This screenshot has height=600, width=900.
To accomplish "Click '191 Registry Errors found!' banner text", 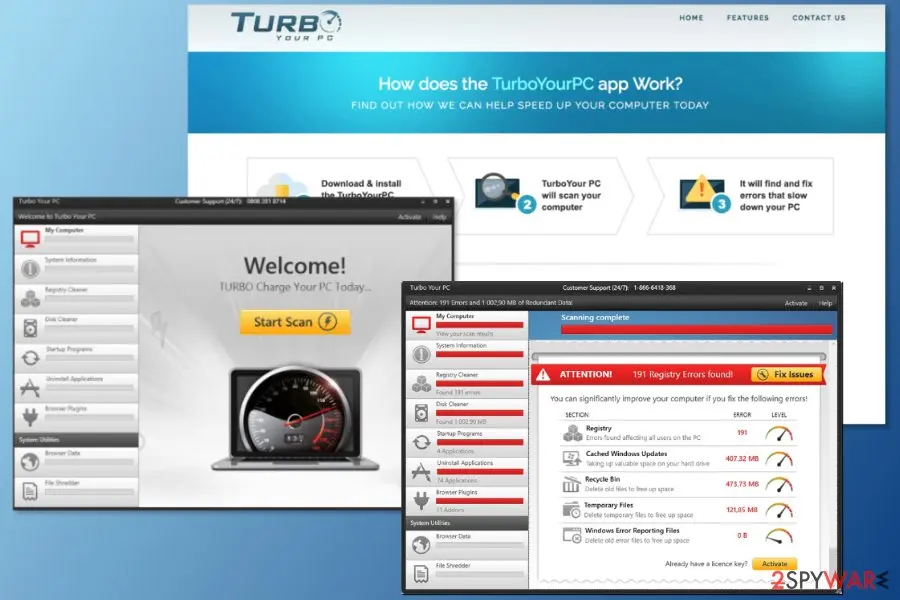I will click(682, 374).
